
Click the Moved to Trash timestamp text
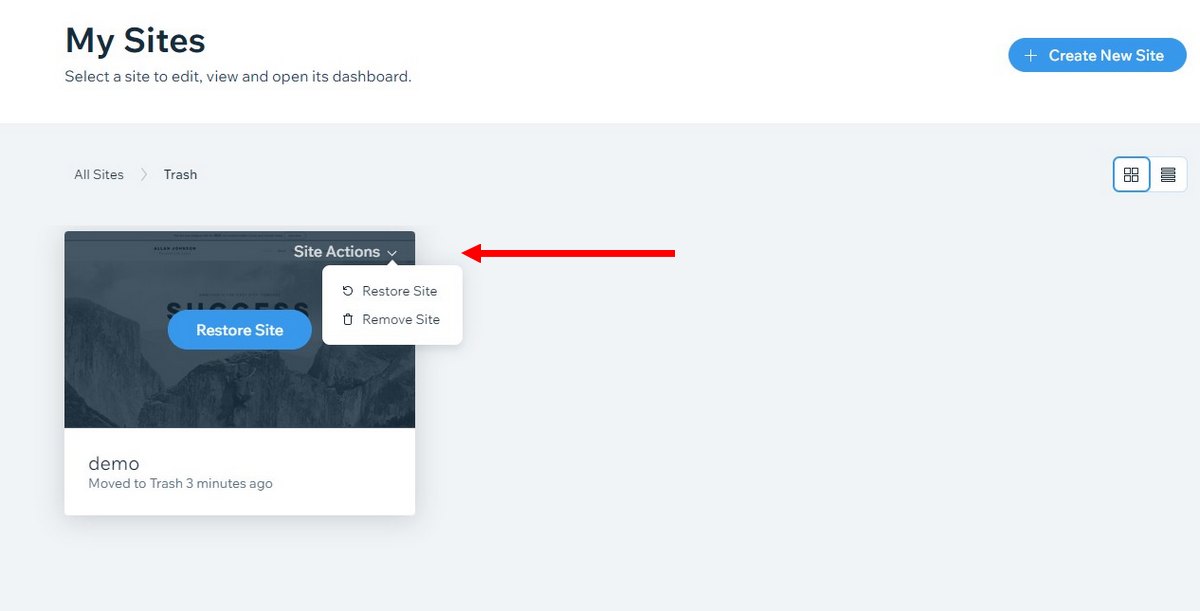tap(180, 484)
